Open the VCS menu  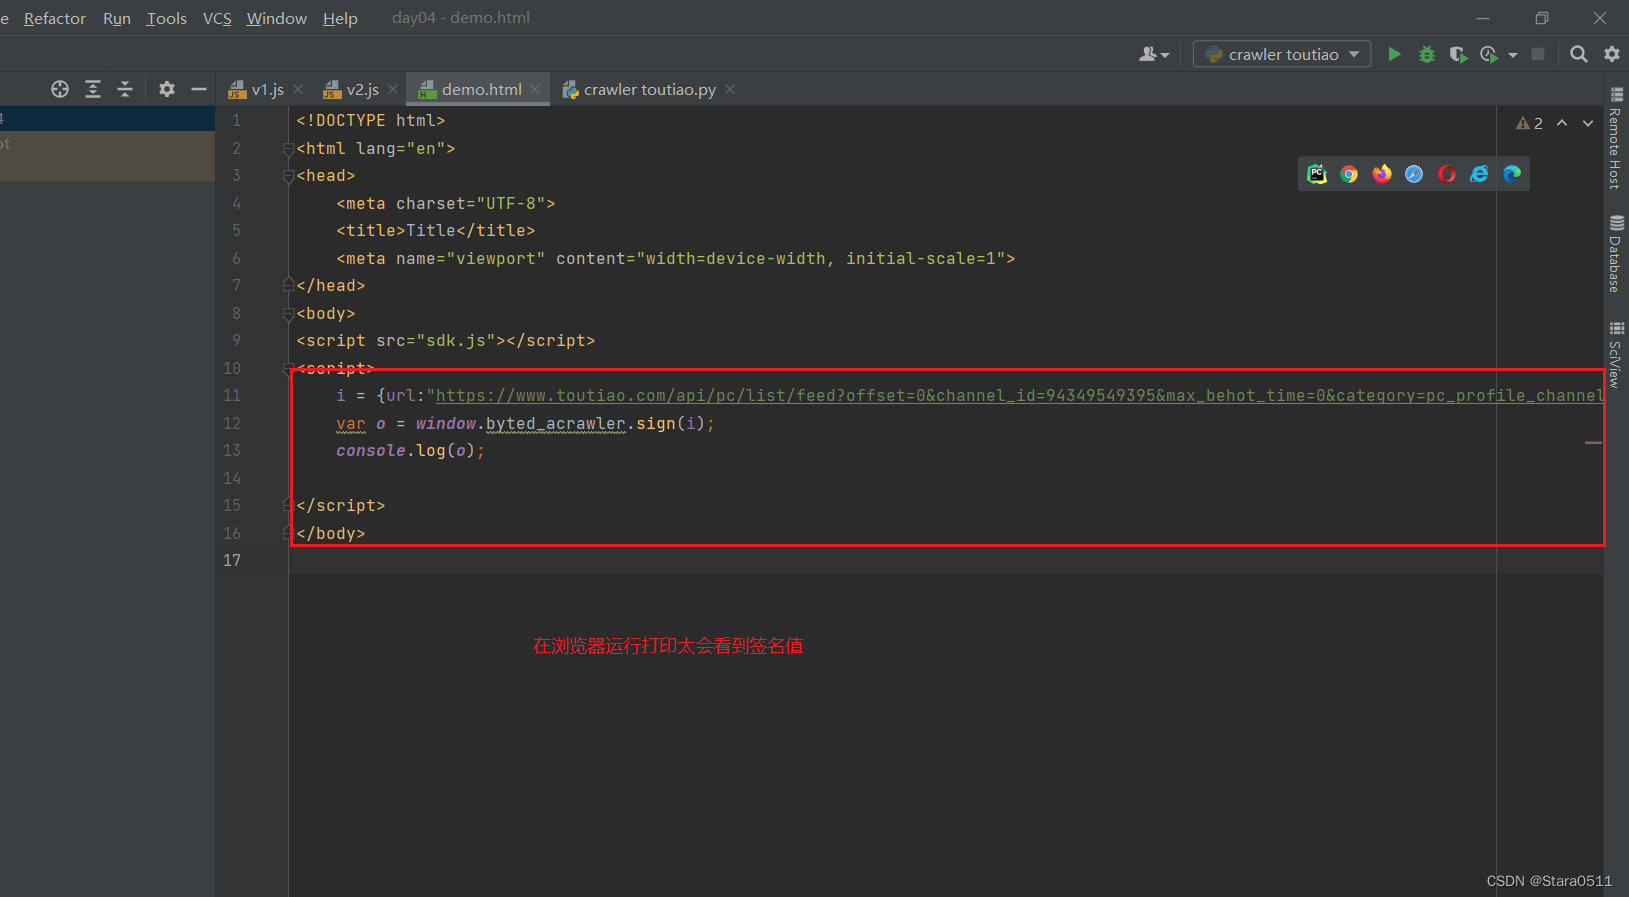coord(217,18)
